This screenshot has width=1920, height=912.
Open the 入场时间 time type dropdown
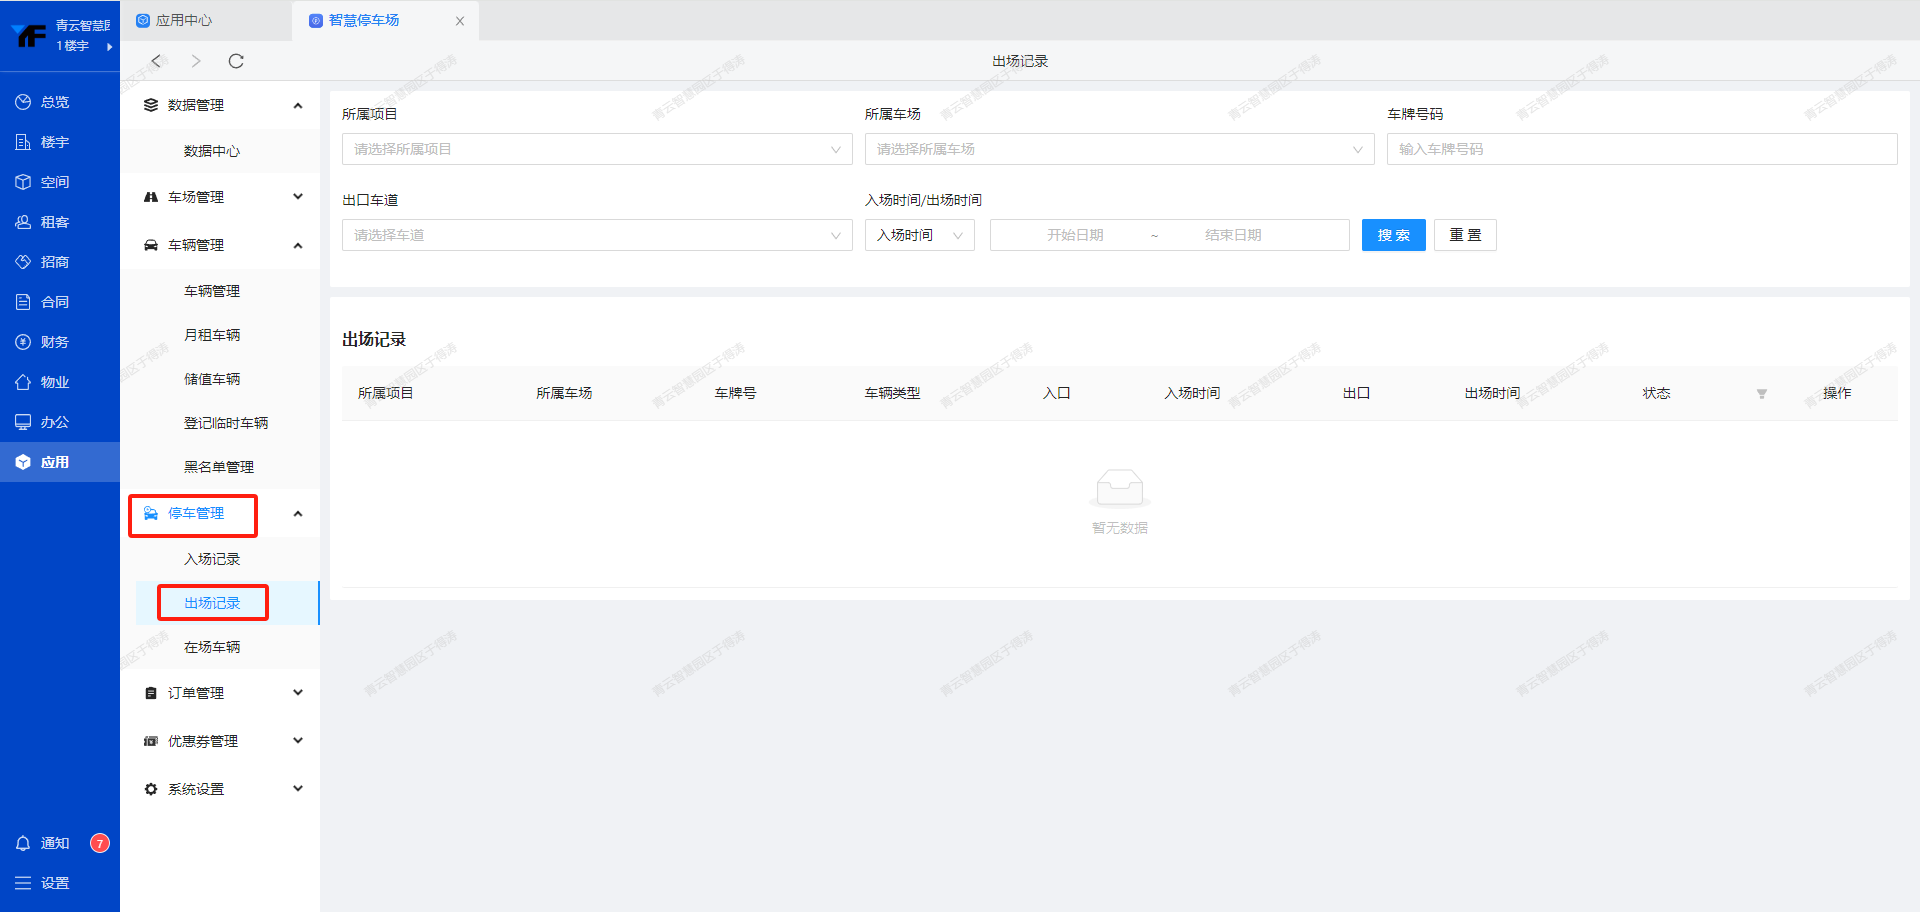tap(919, 235)
